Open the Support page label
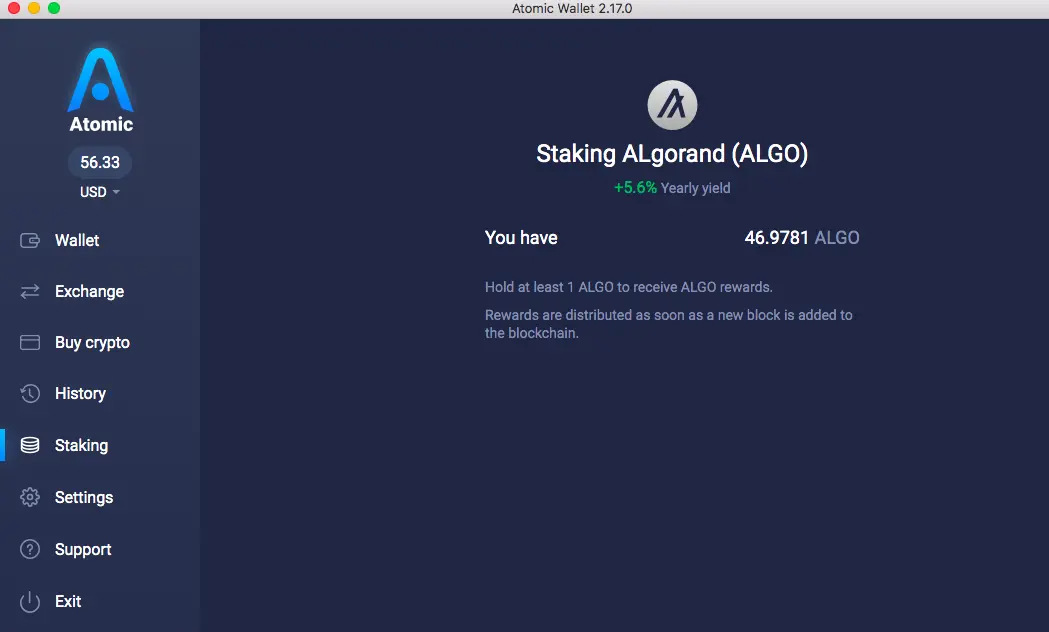The height and width of the screenshot is (632, 1049). 83,550
